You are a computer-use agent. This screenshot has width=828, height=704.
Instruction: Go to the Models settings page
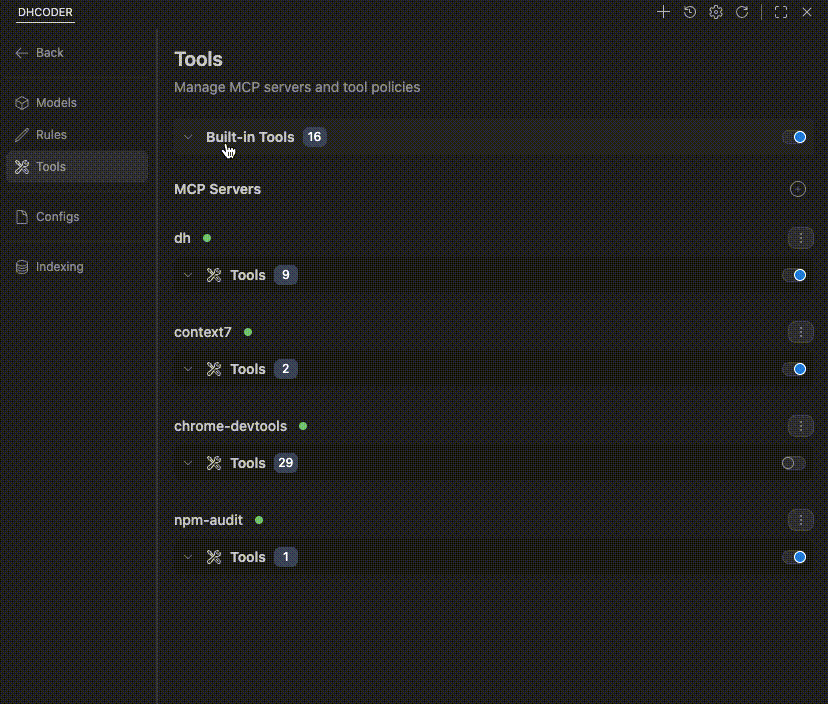point(56,103)
